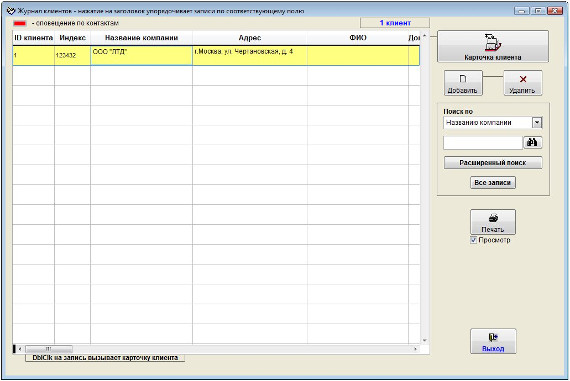Minimize the Журнал клиентов window

click(x=522, y=11)
